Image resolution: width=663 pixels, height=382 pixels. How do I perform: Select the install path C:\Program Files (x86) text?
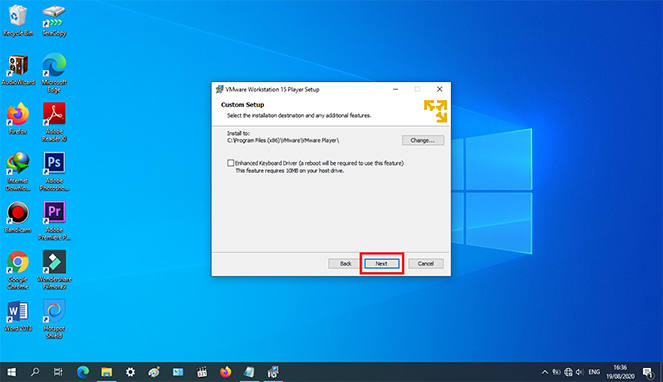[x=283, y=140]
